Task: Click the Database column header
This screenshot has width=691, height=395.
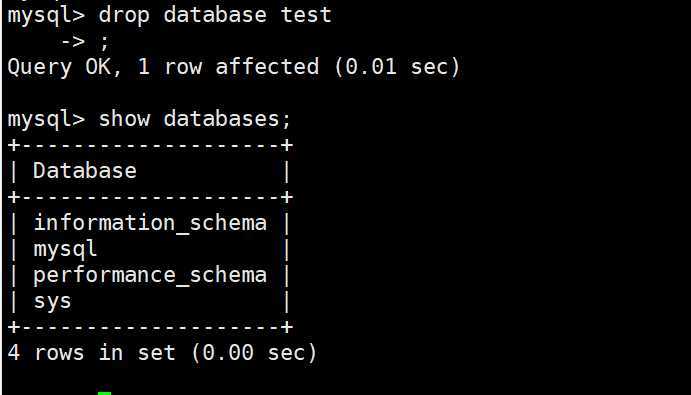Action: pos(85,171)
